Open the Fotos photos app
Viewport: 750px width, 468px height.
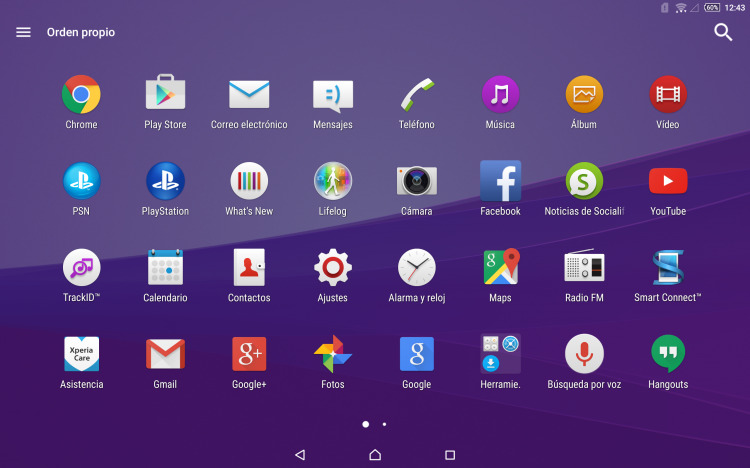point(333,354)
